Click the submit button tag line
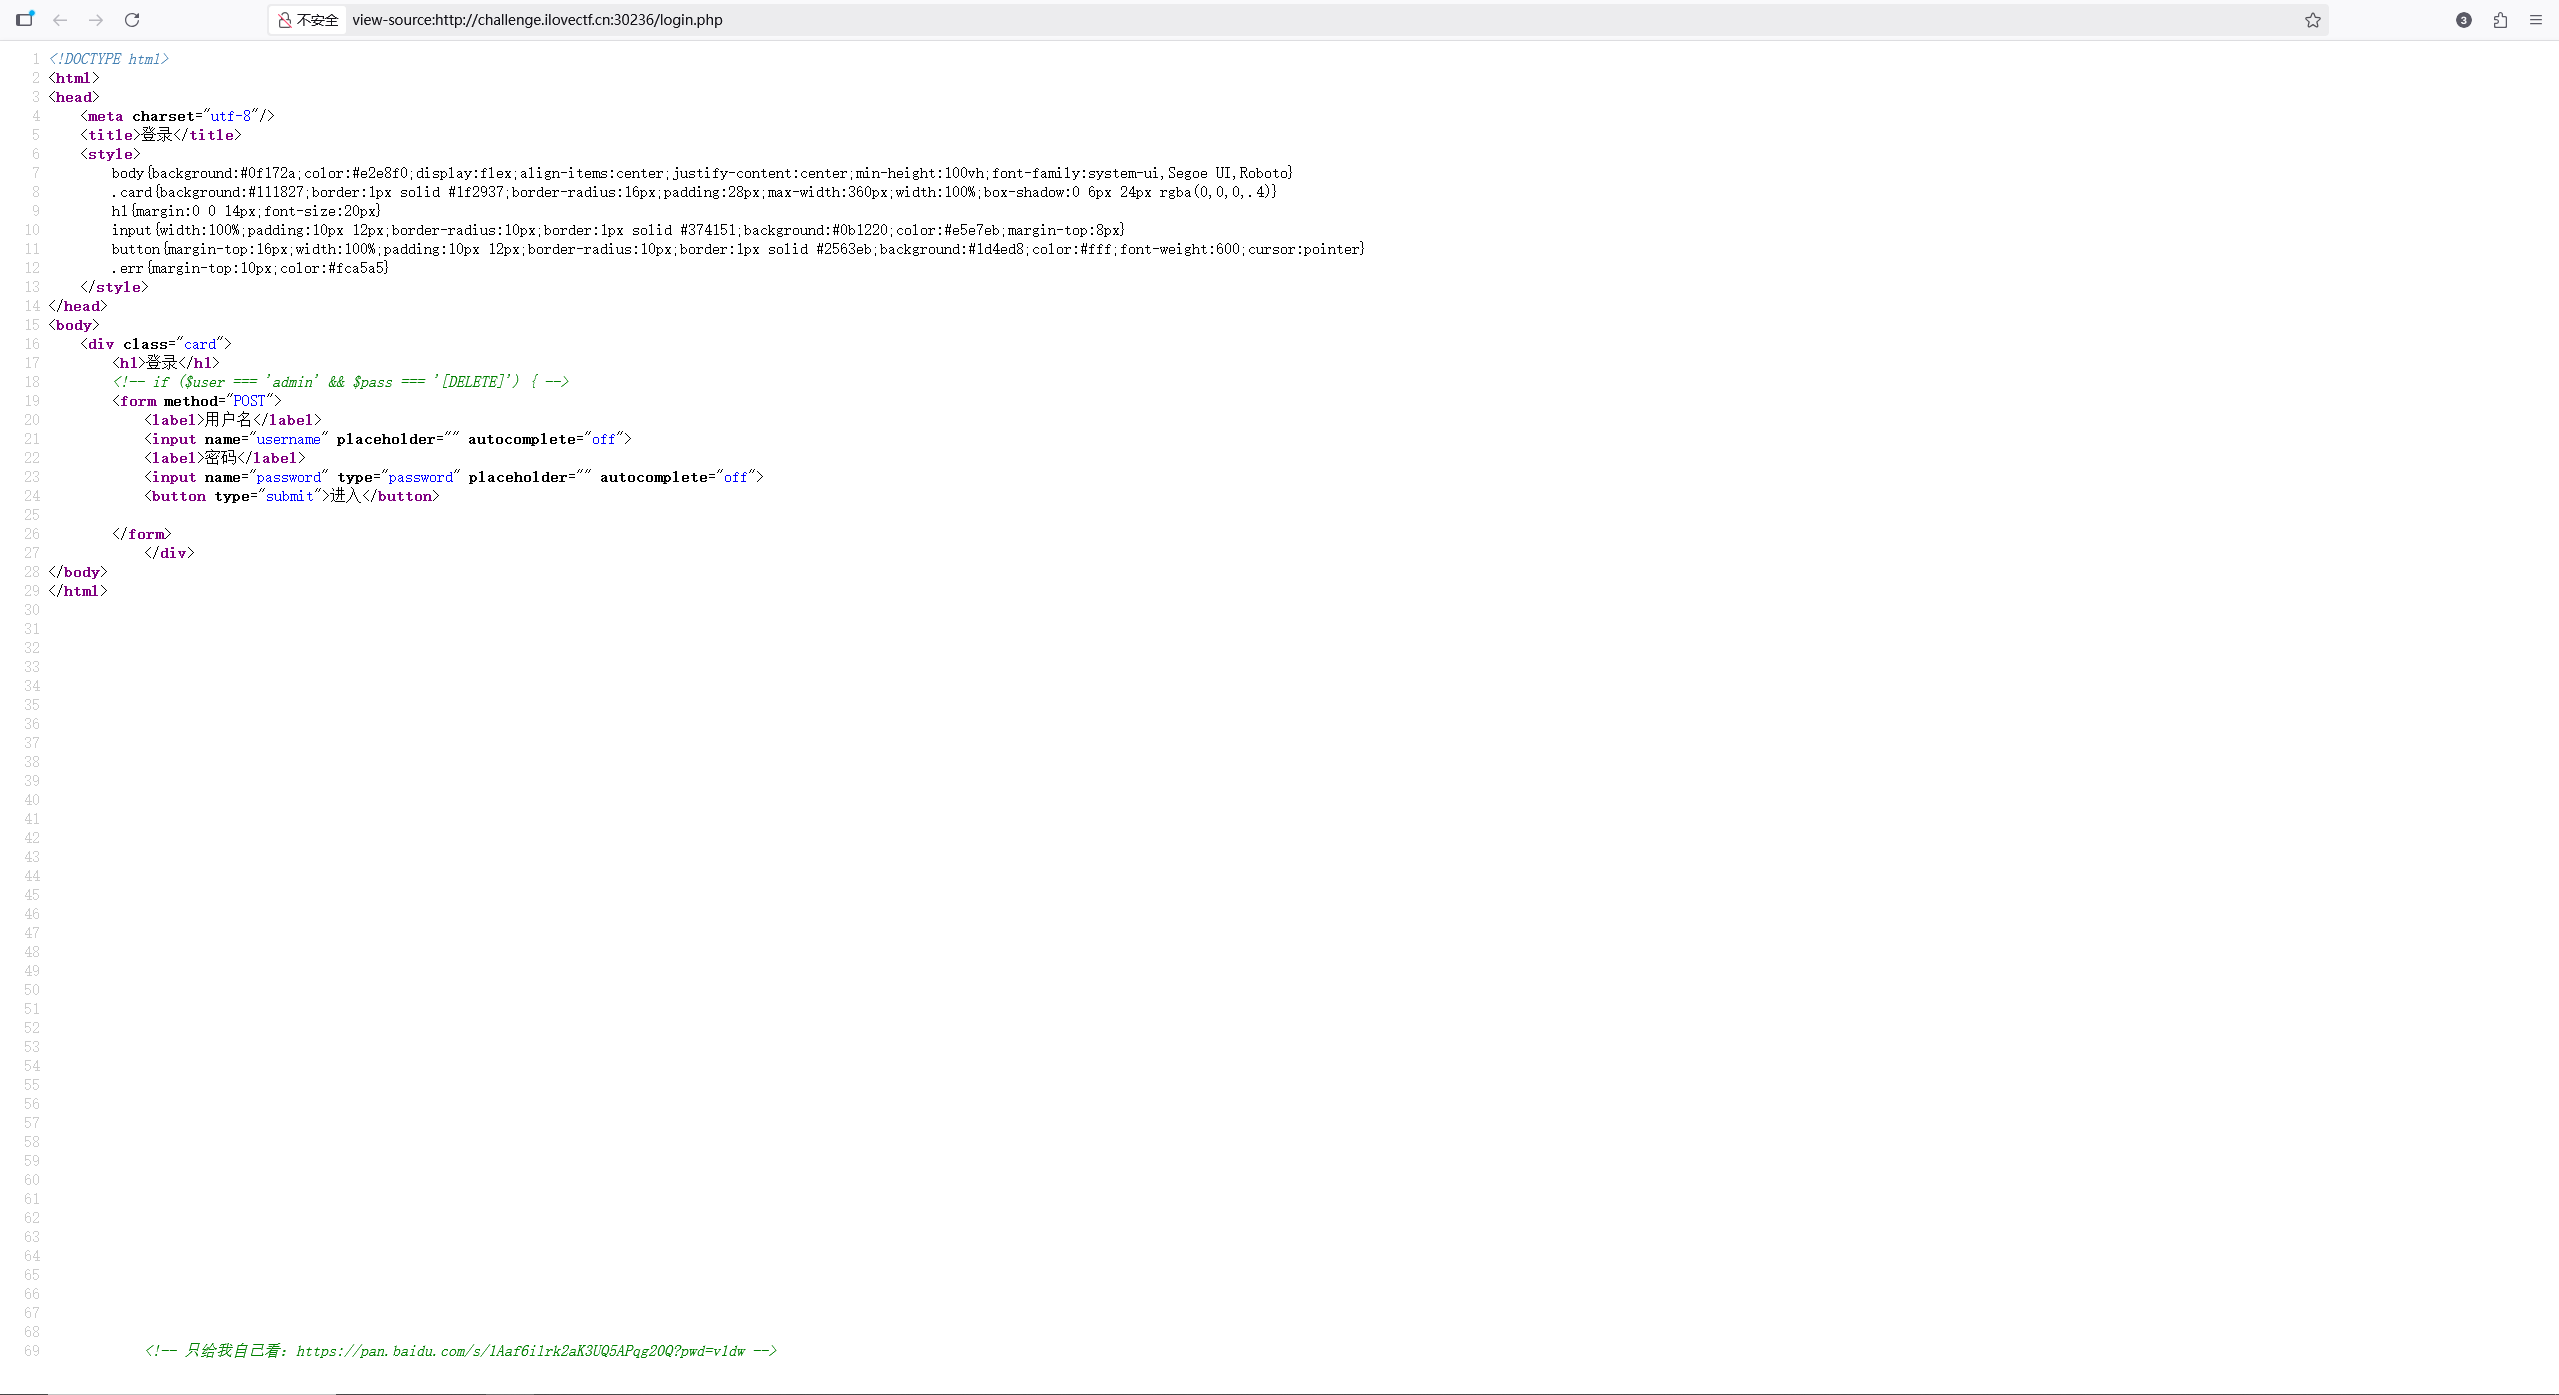Screen dimensions: 2559x1395 click(x=291, y=496)
